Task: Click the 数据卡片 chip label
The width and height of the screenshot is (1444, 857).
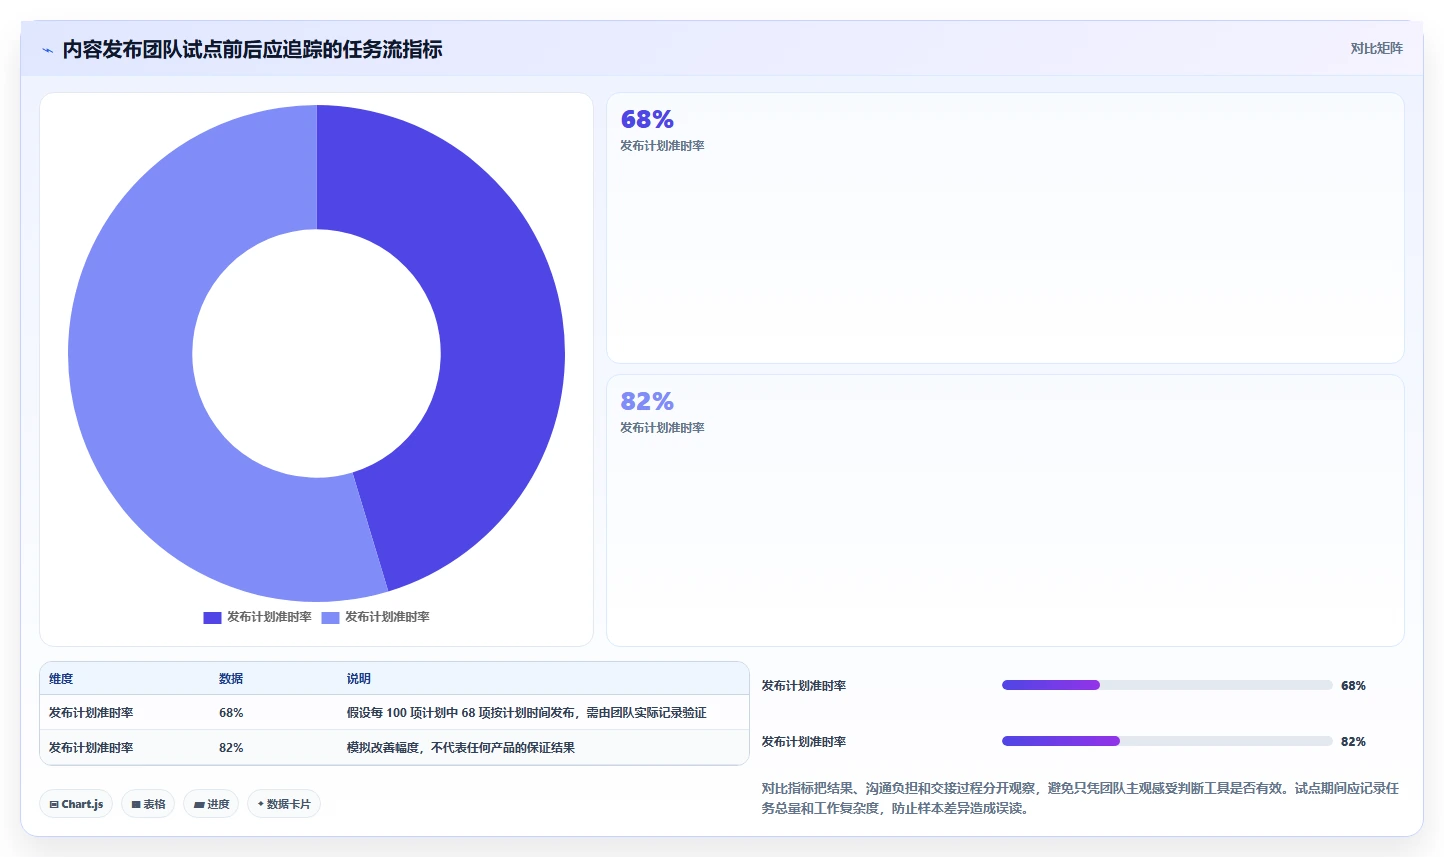Action: pyautogui.click(x=289, y=804)
